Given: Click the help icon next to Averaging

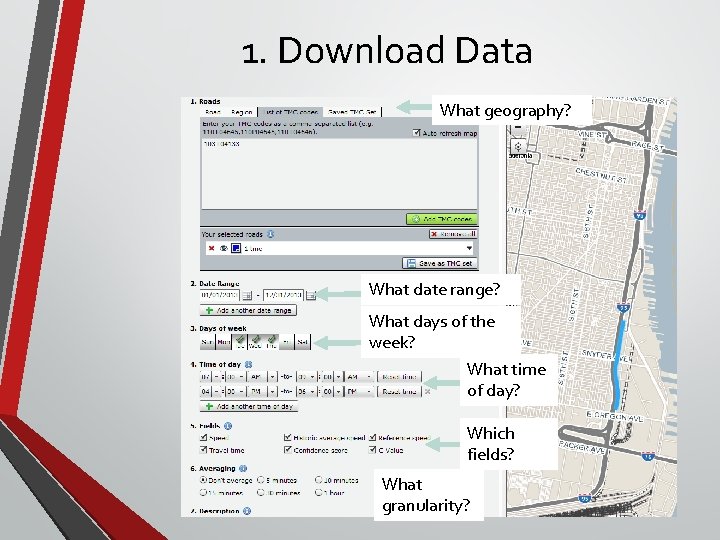Looking at the screenshot, I should tap(243, 468).
